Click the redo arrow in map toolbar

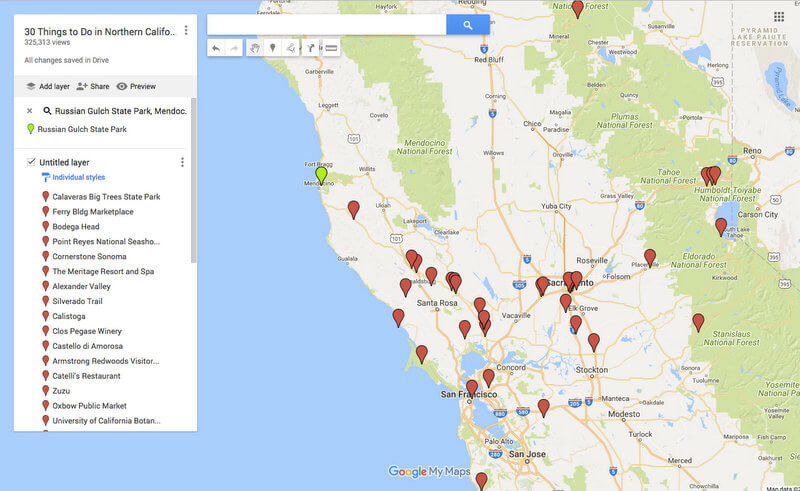[234, 48]
